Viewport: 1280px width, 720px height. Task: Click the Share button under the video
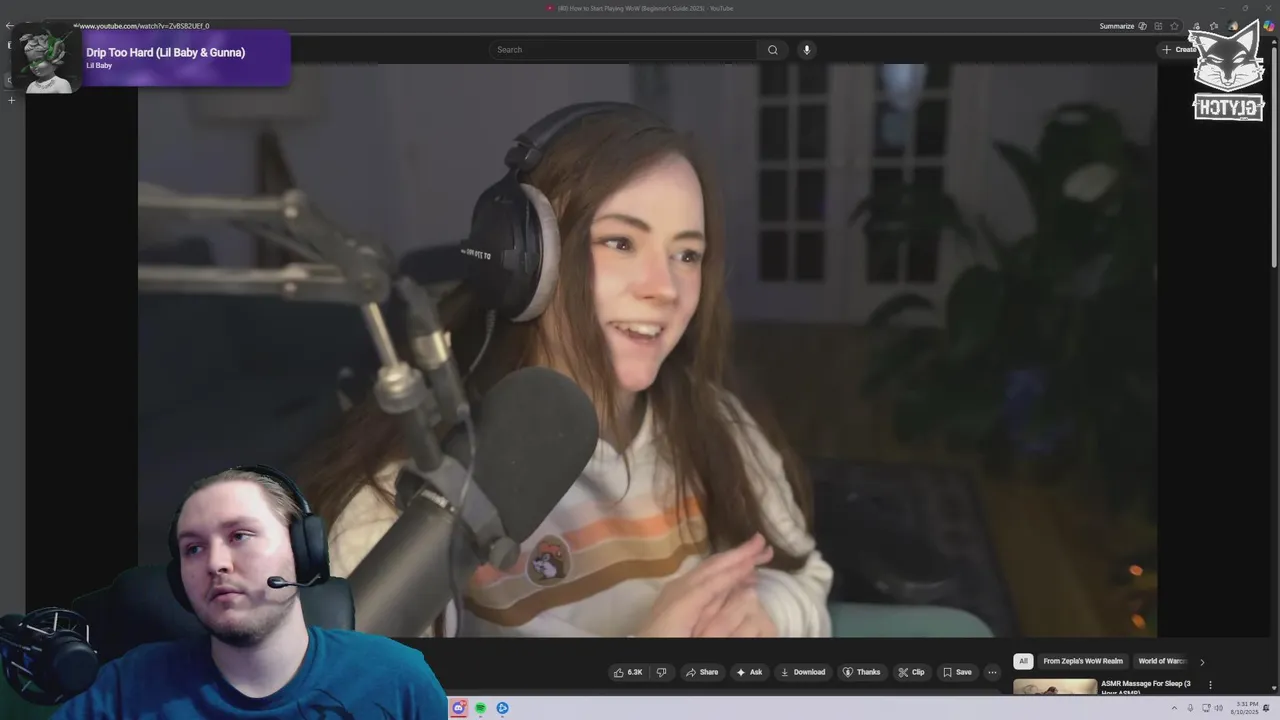coord(702,672)
